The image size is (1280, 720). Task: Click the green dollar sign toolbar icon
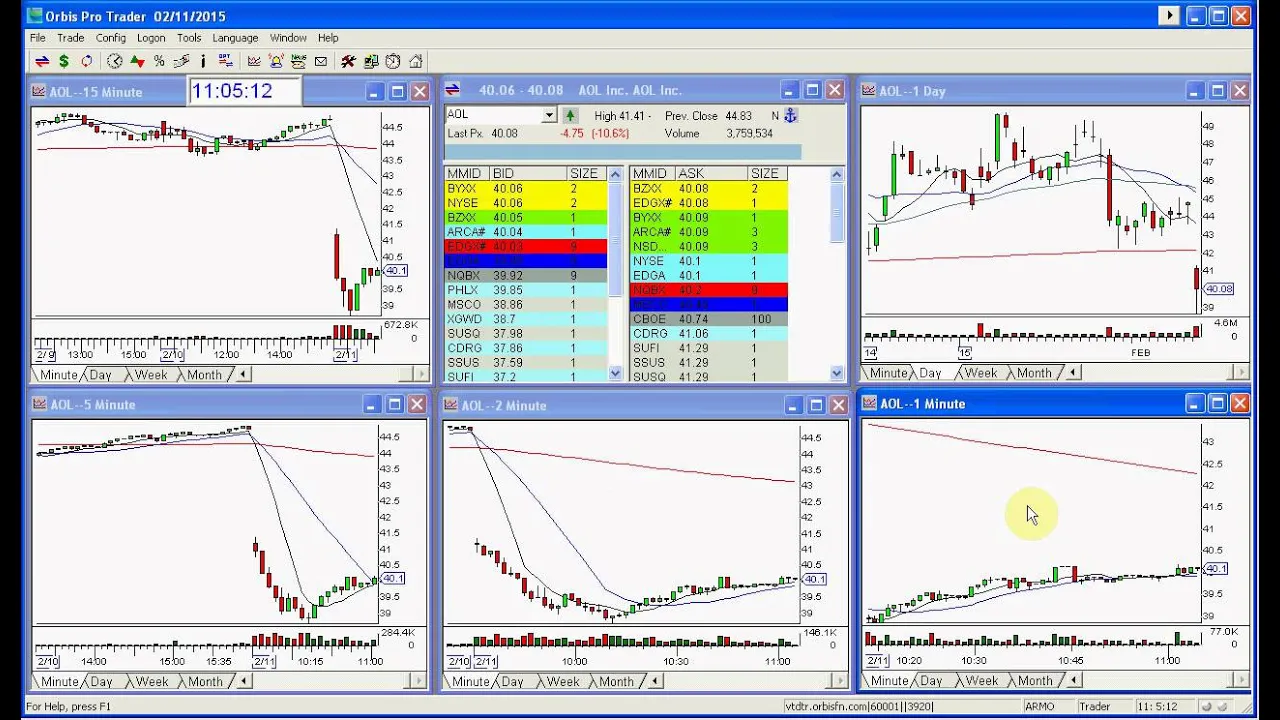coord(64,61)
